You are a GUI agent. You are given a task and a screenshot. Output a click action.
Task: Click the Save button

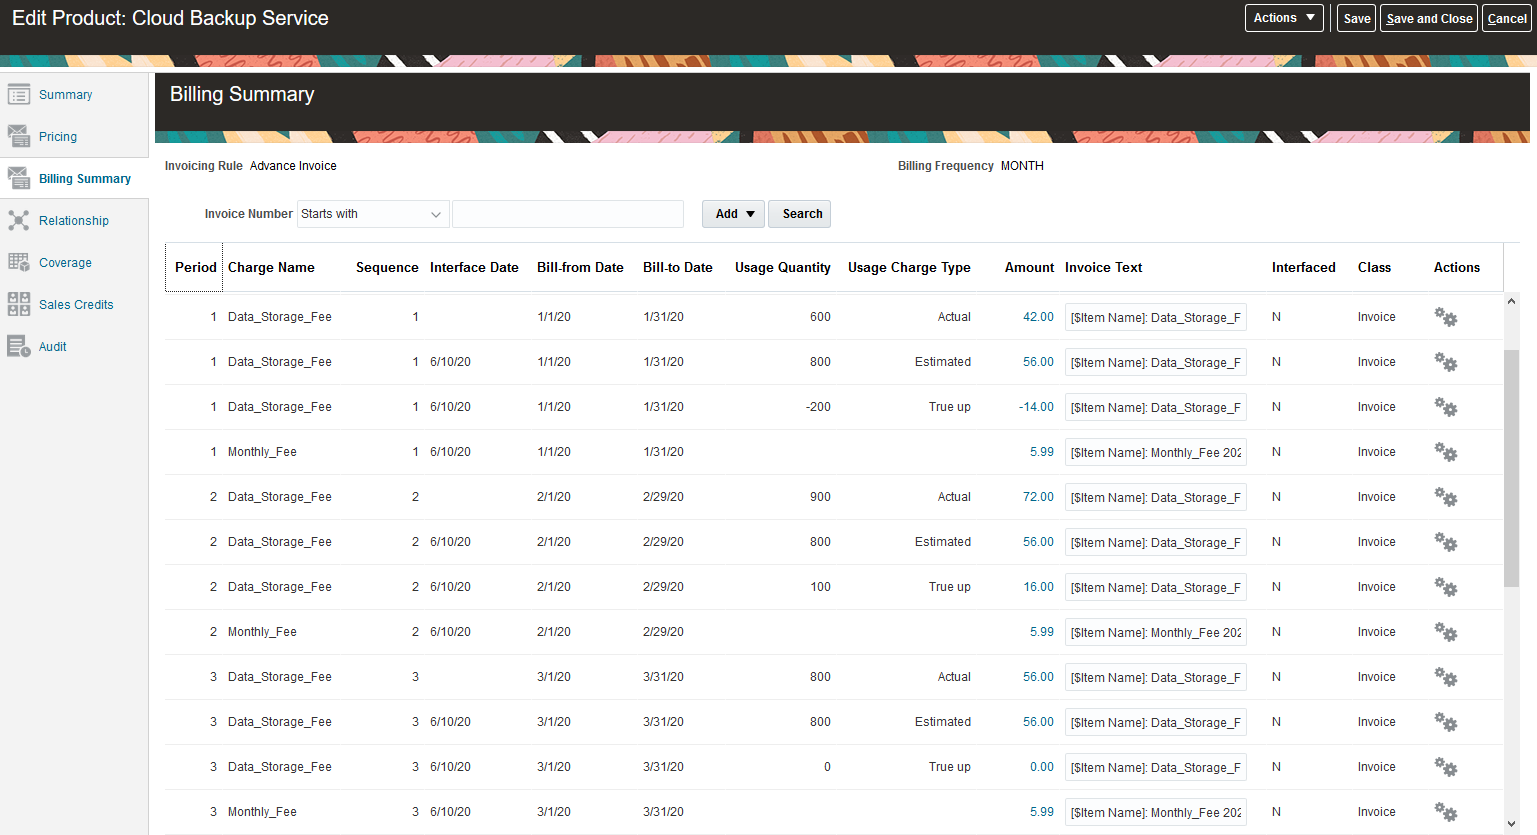click(1357, 18)
